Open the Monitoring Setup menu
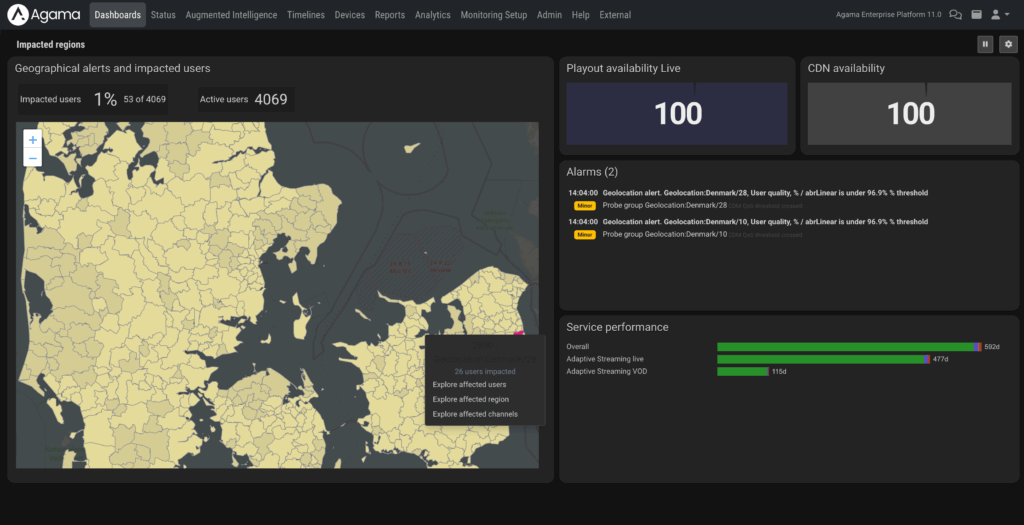Viewport: 1024px width, 525px height. tap(494, 15)
